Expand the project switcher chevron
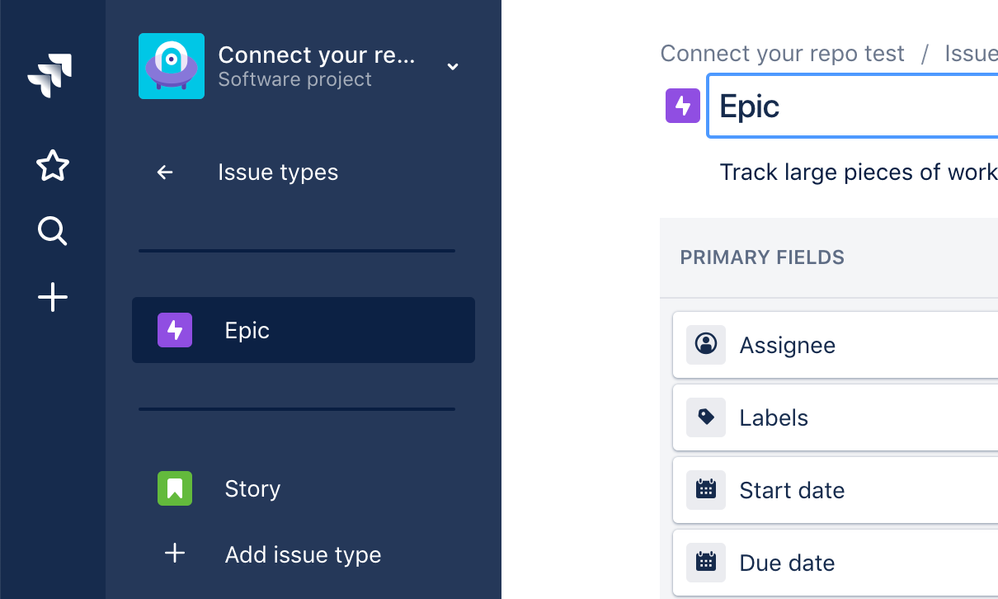998x599 pixels. click(x=452, y=67)
